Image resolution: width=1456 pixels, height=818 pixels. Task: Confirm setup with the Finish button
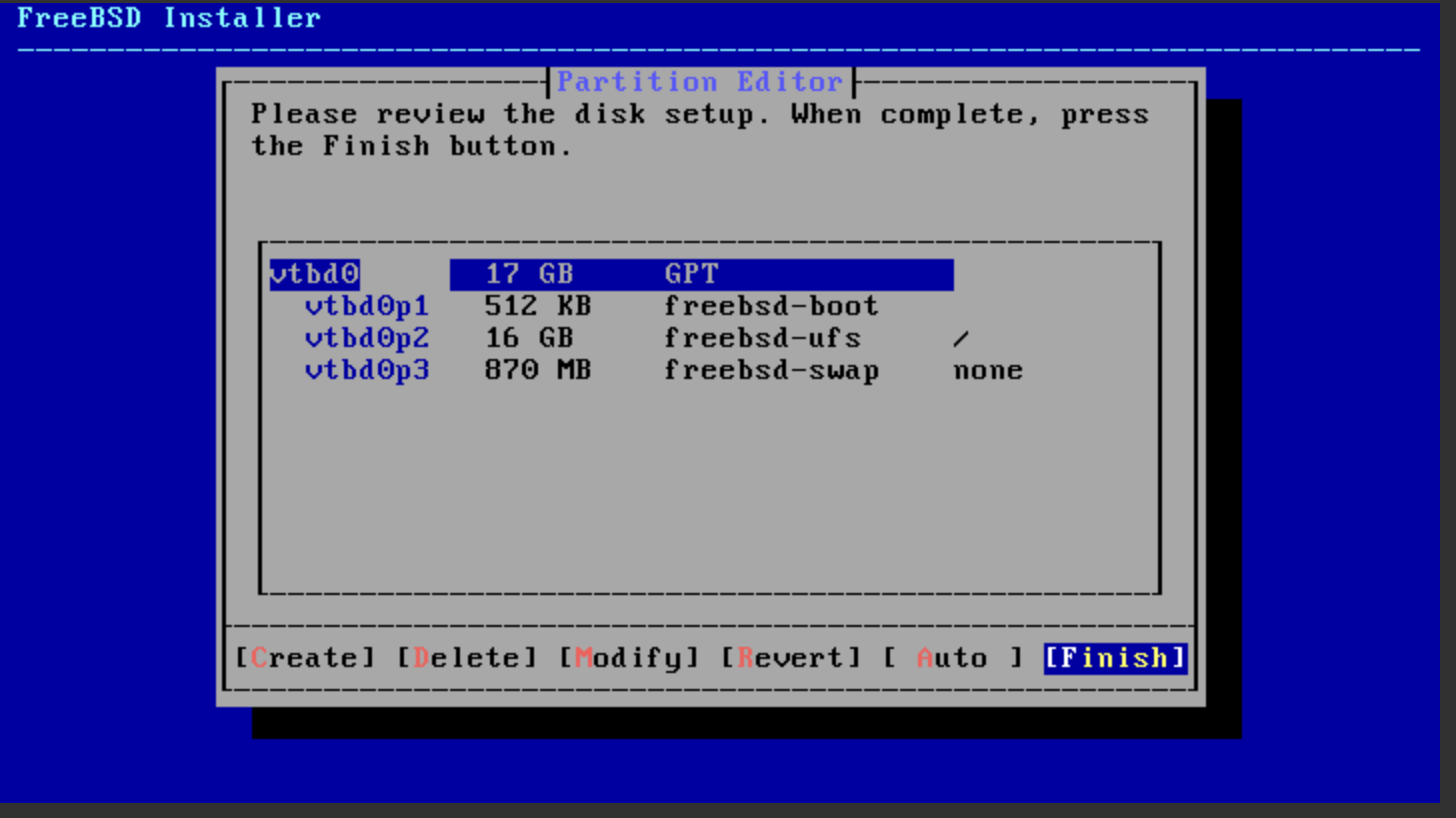1115,658
